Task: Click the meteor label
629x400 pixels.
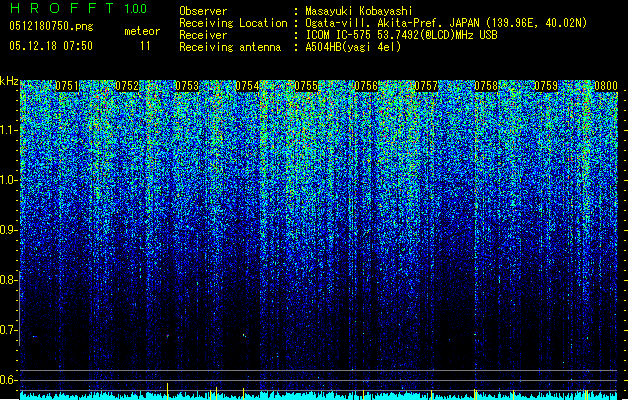Action: click(142, 31)
